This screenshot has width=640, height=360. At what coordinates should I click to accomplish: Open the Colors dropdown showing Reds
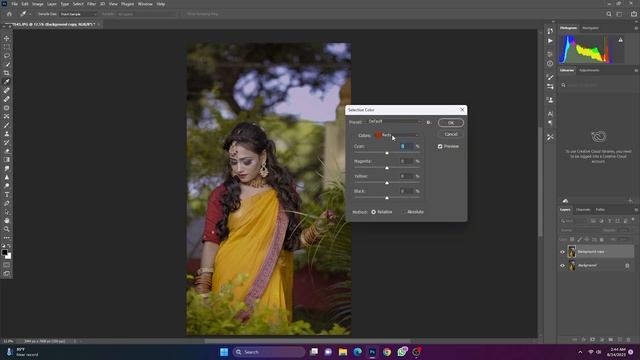[x=397, y=135]
